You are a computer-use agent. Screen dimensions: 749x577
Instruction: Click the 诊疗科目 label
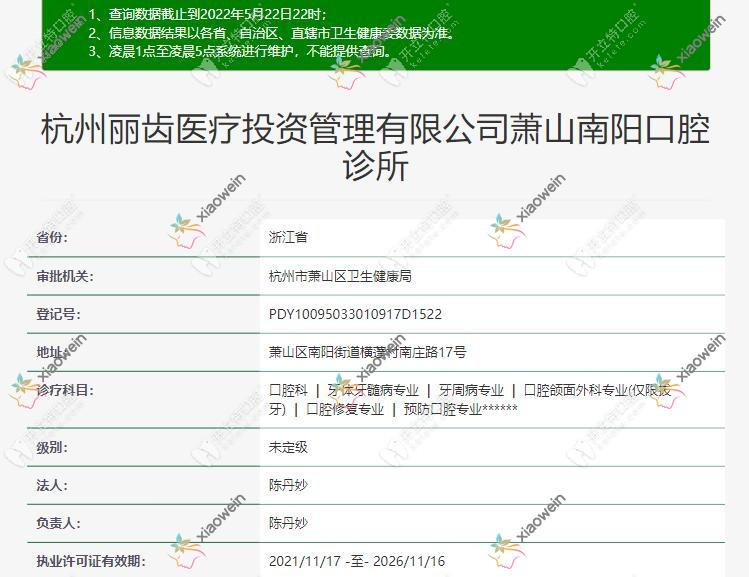65,390
